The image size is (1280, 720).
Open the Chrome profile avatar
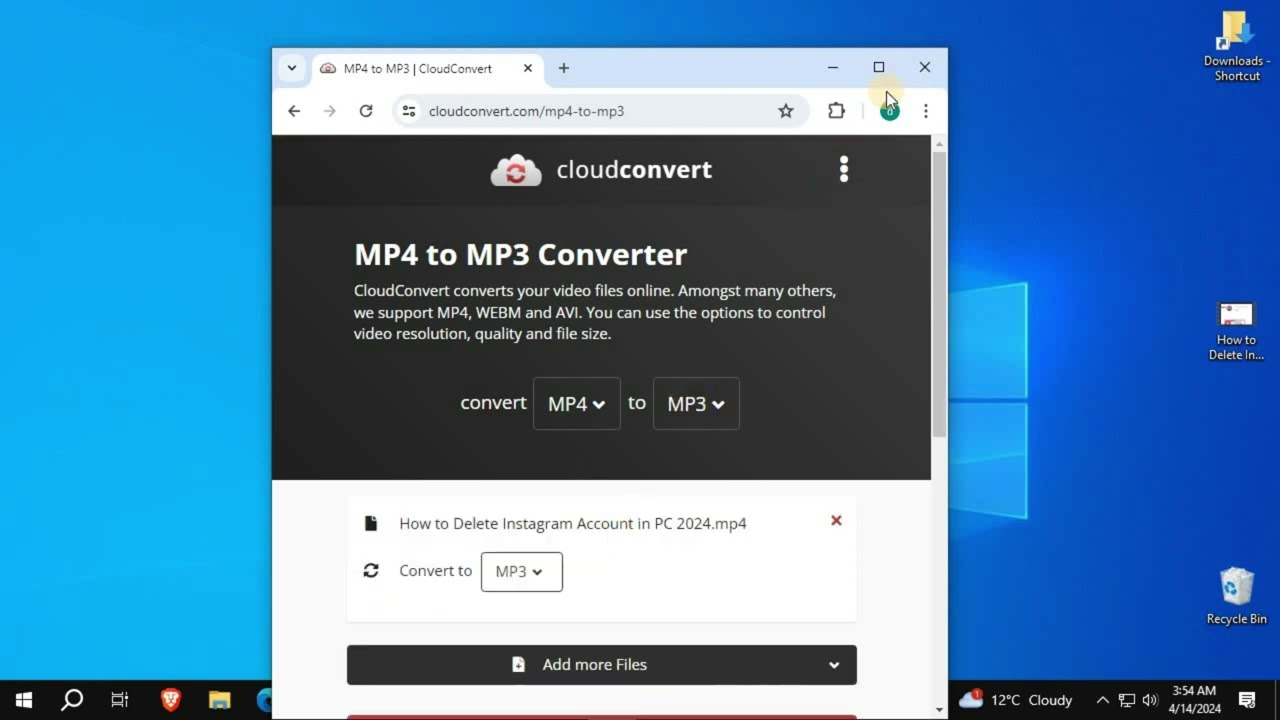889,111
